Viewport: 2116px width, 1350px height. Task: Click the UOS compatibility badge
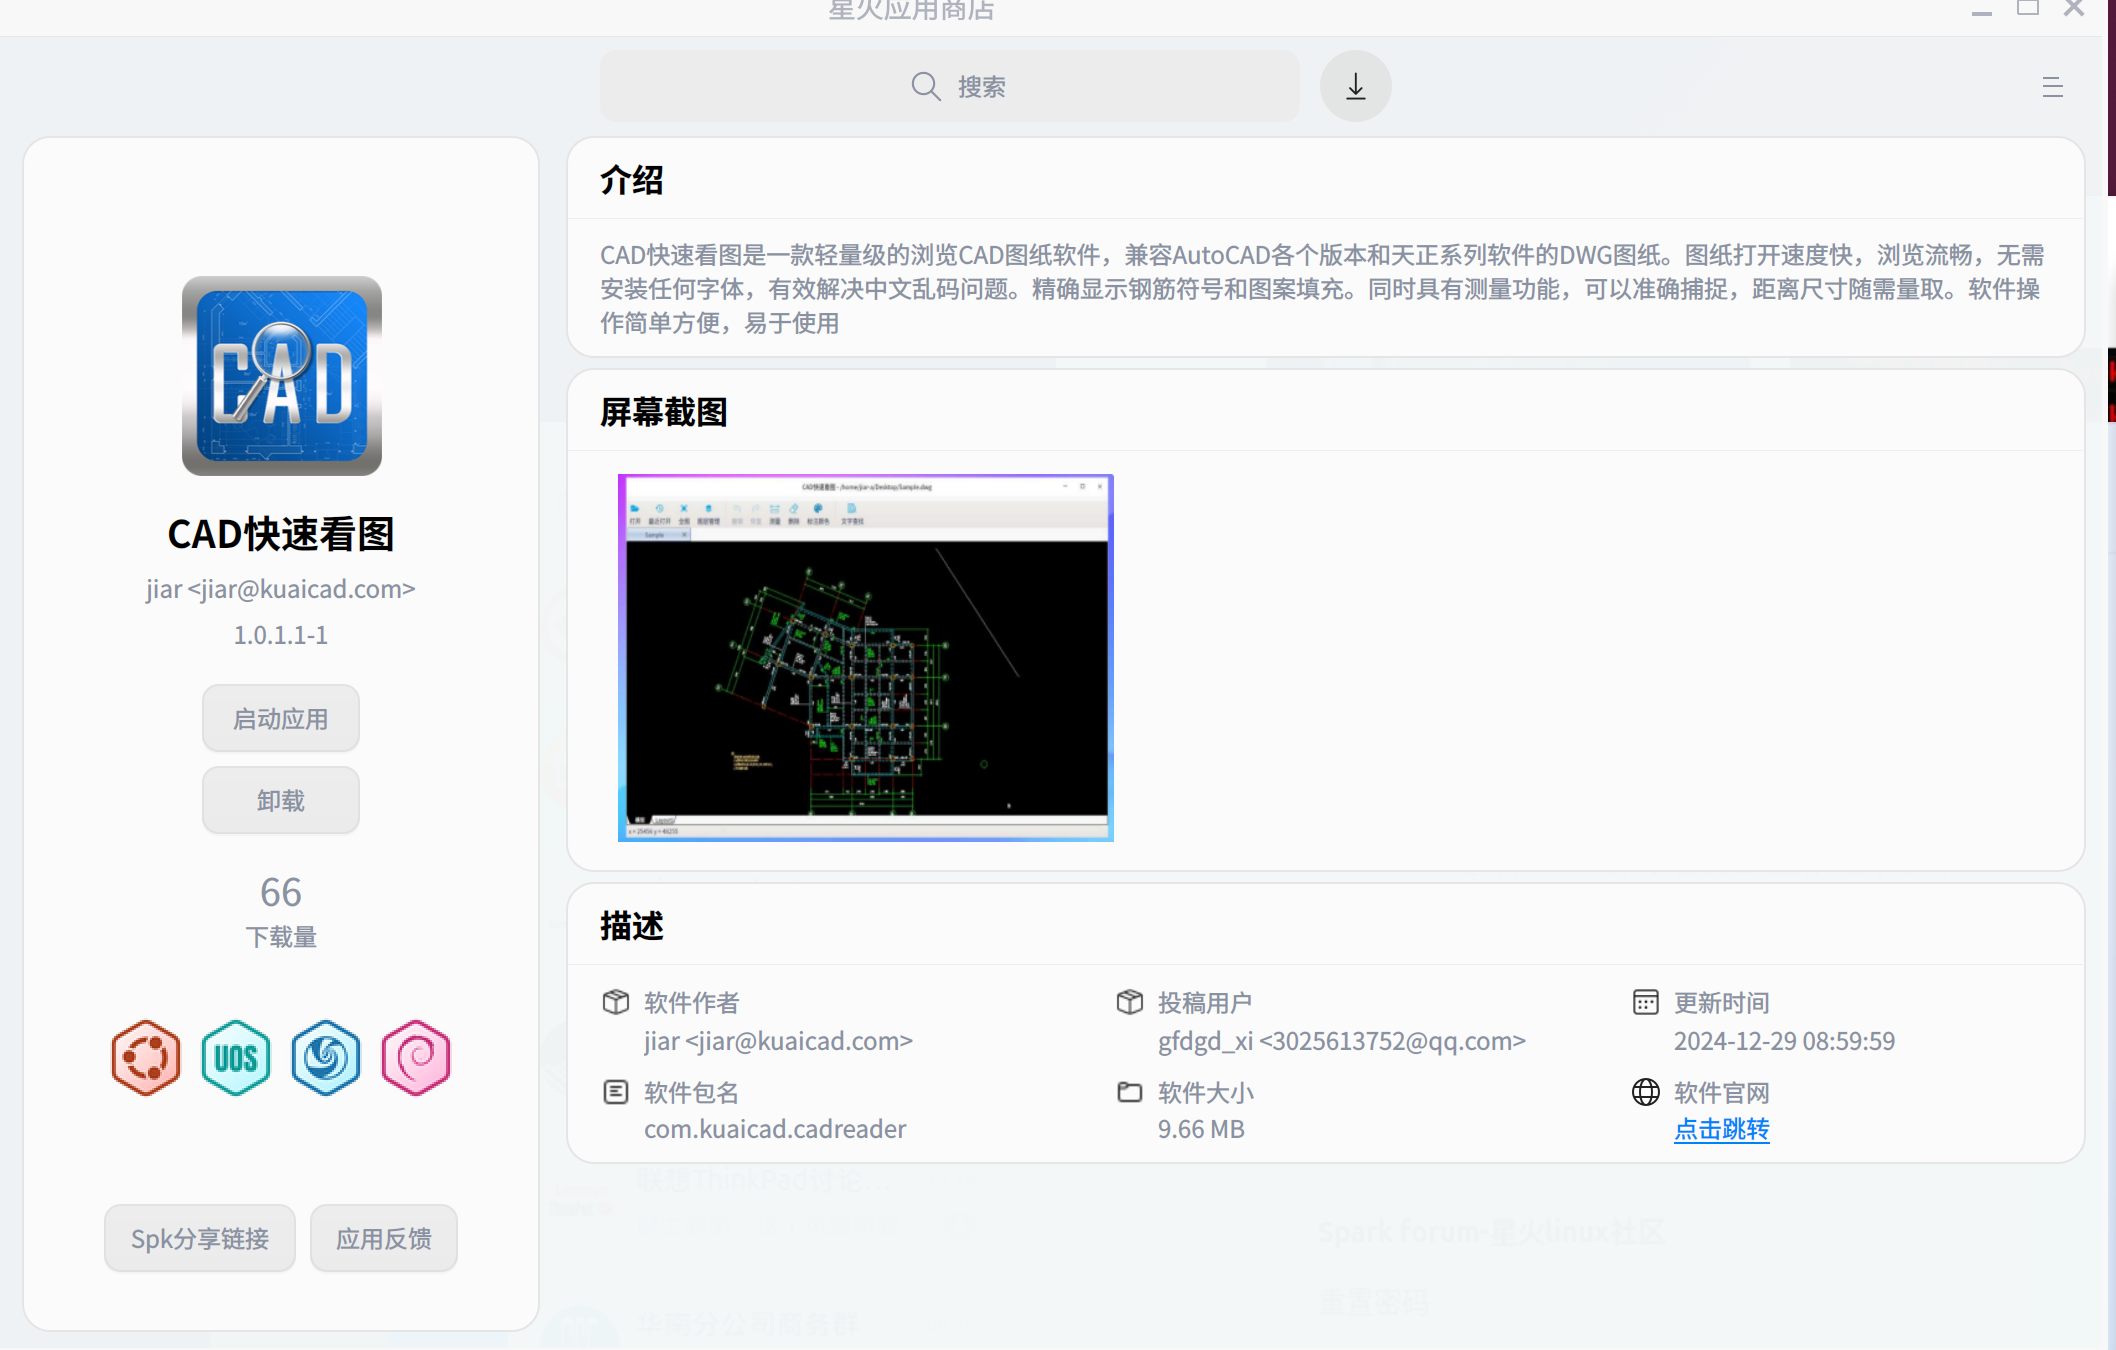pyautogui.click(x=236, y=1057)
